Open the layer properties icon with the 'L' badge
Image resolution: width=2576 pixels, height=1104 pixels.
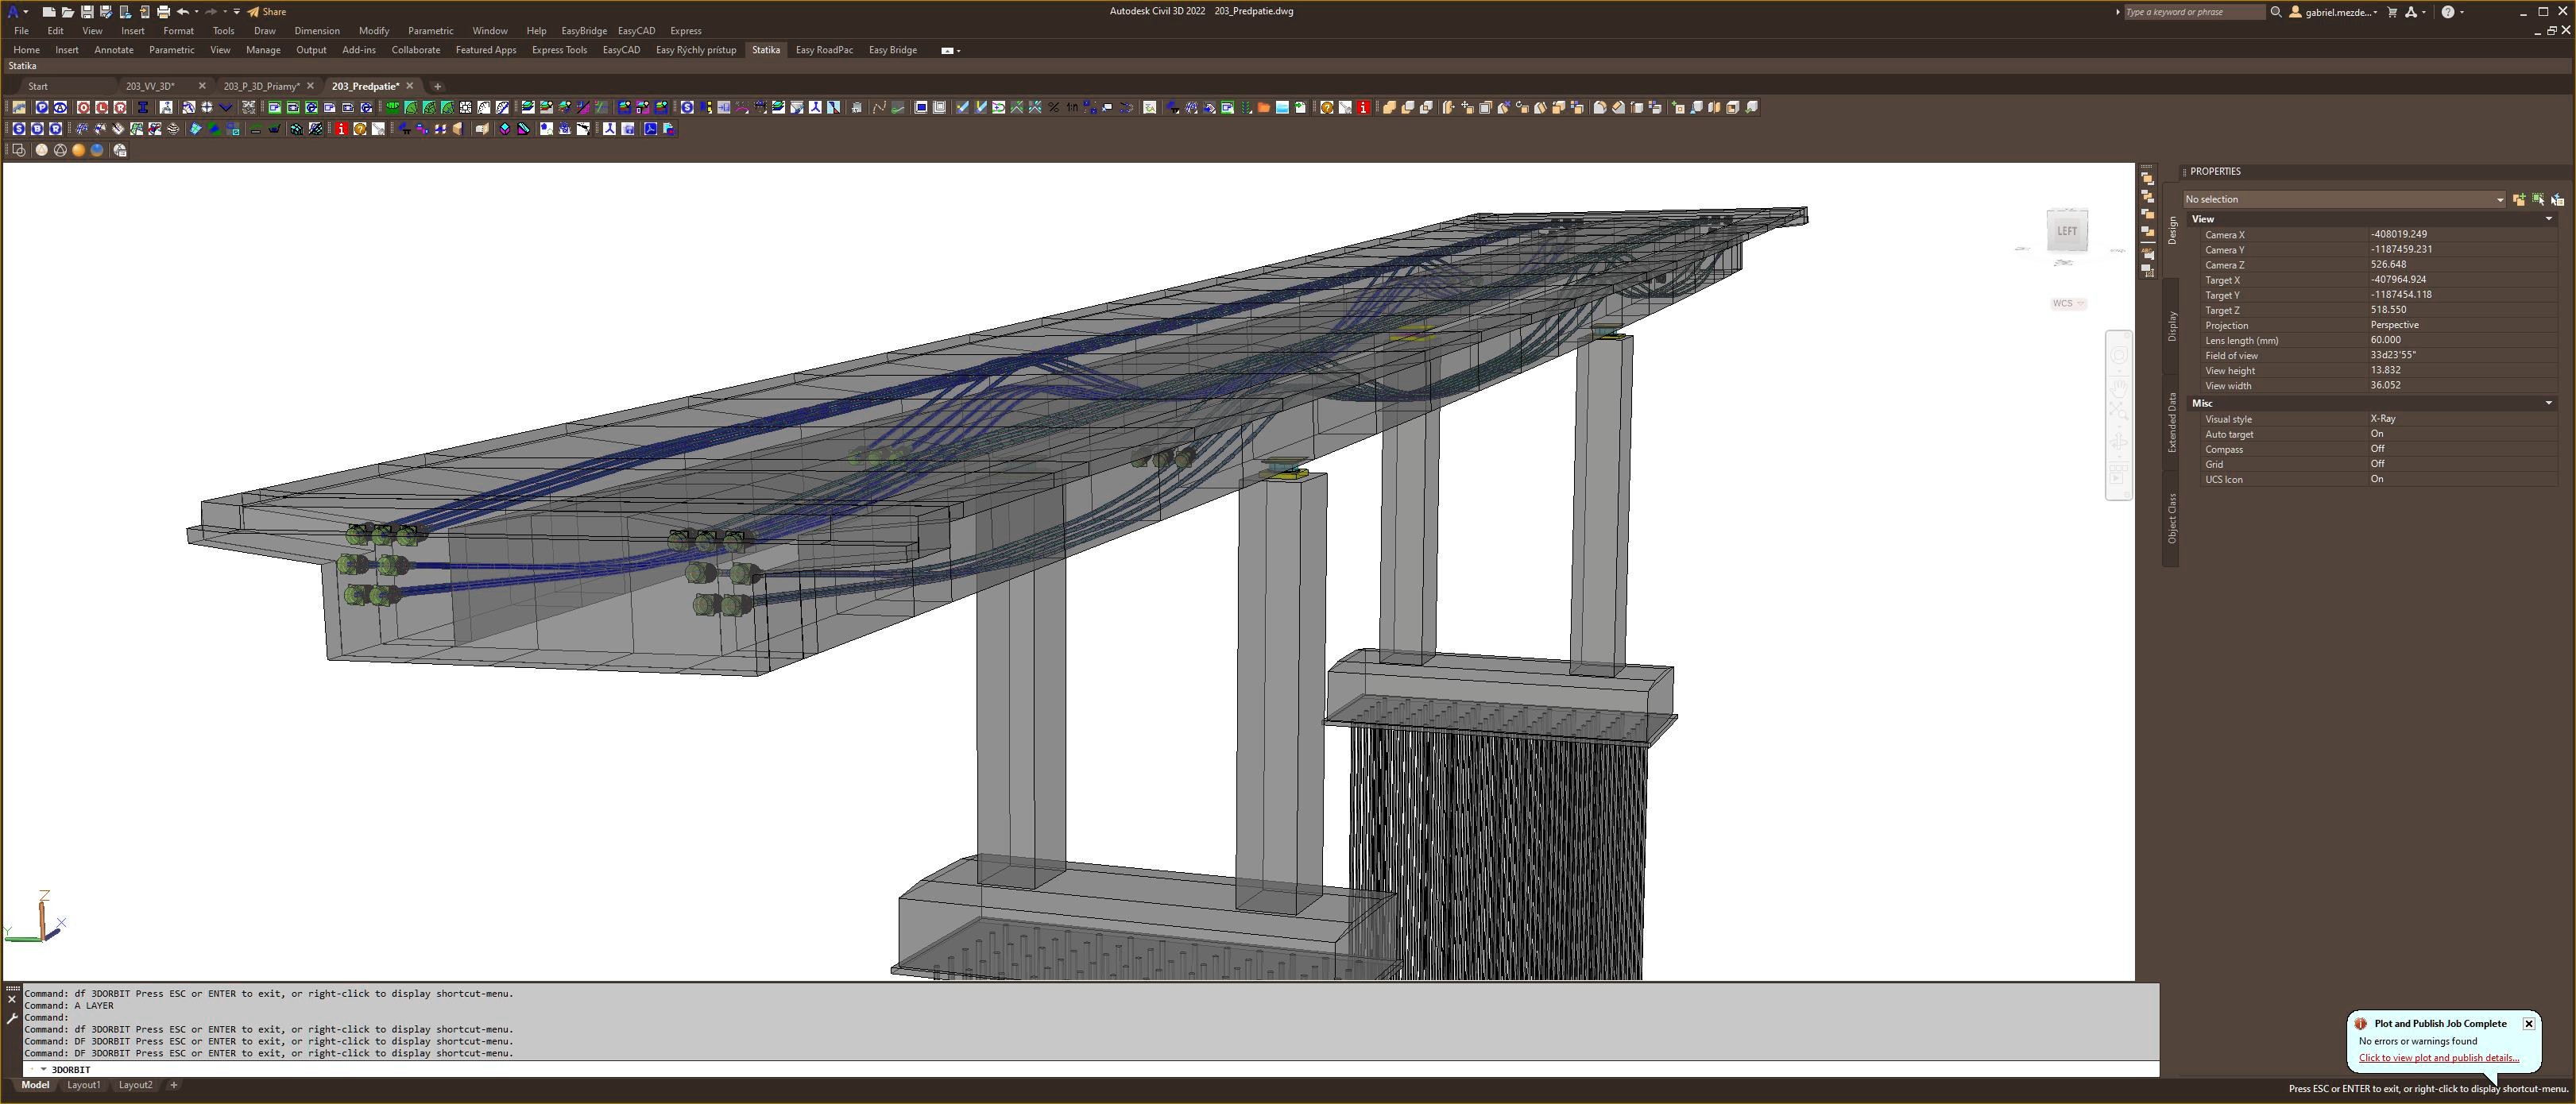[100, 108]
